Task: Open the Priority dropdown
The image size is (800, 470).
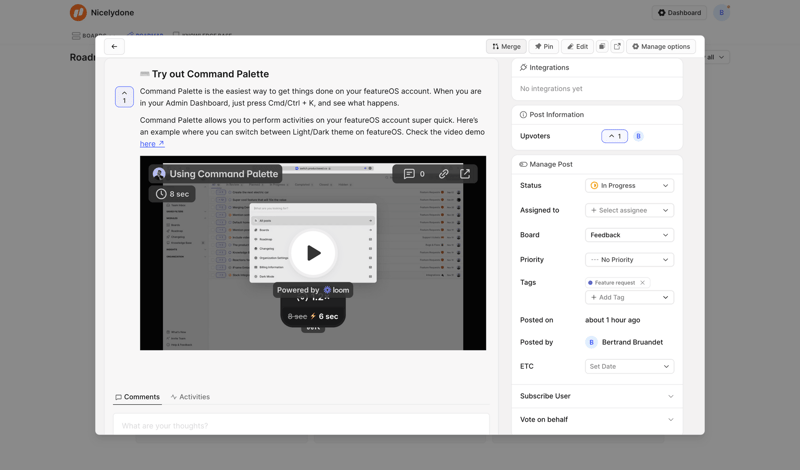Action: pos(629,260)
